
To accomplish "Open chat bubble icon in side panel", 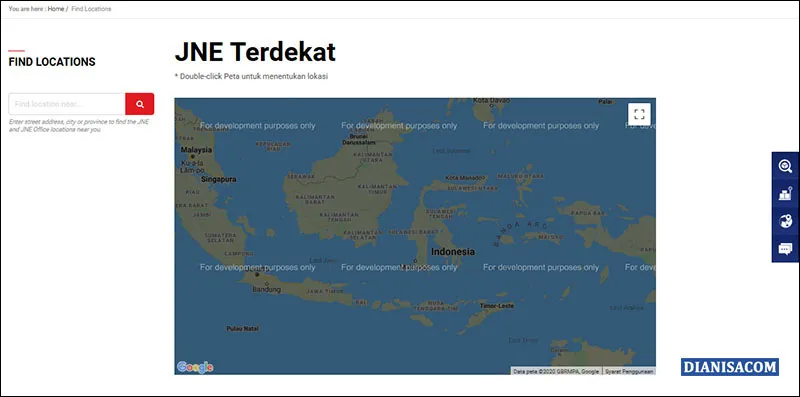I will 785,249.
